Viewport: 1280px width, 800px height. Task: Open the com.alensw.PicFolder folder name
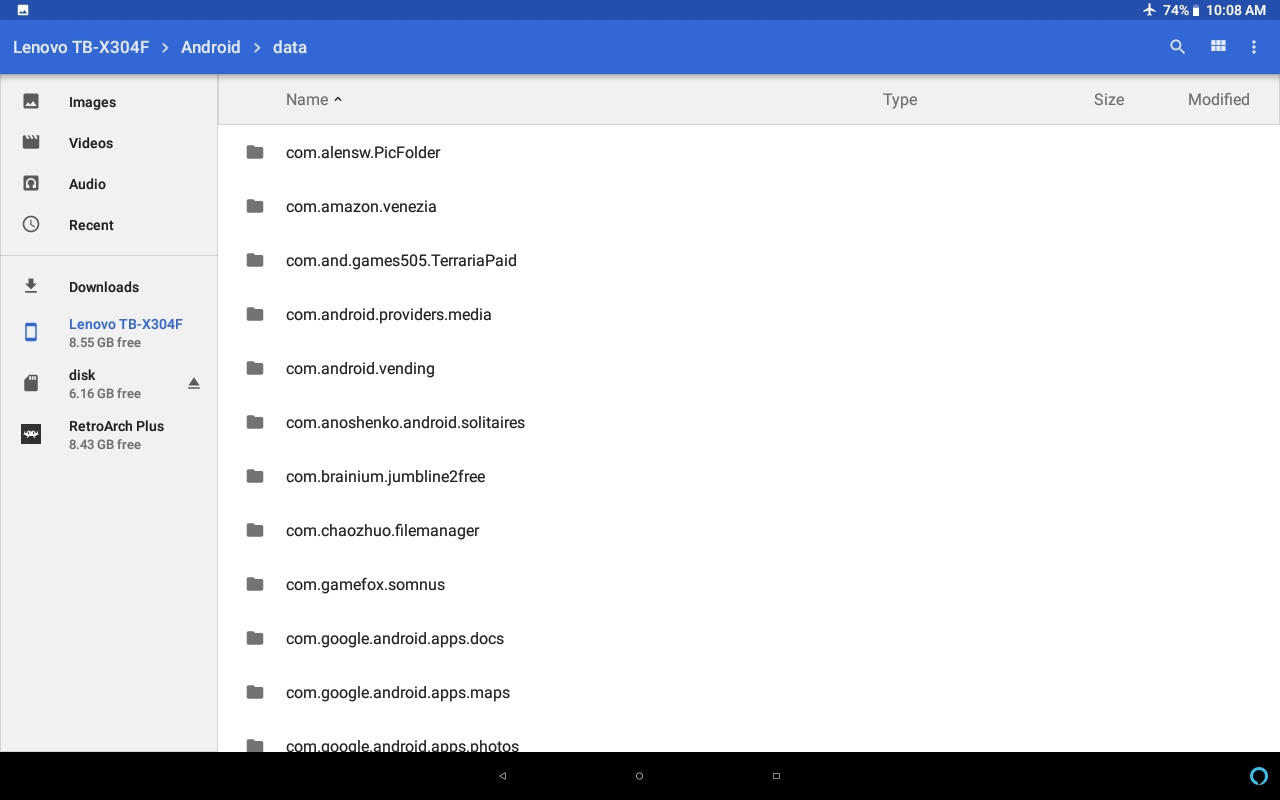tap(363, 152)
